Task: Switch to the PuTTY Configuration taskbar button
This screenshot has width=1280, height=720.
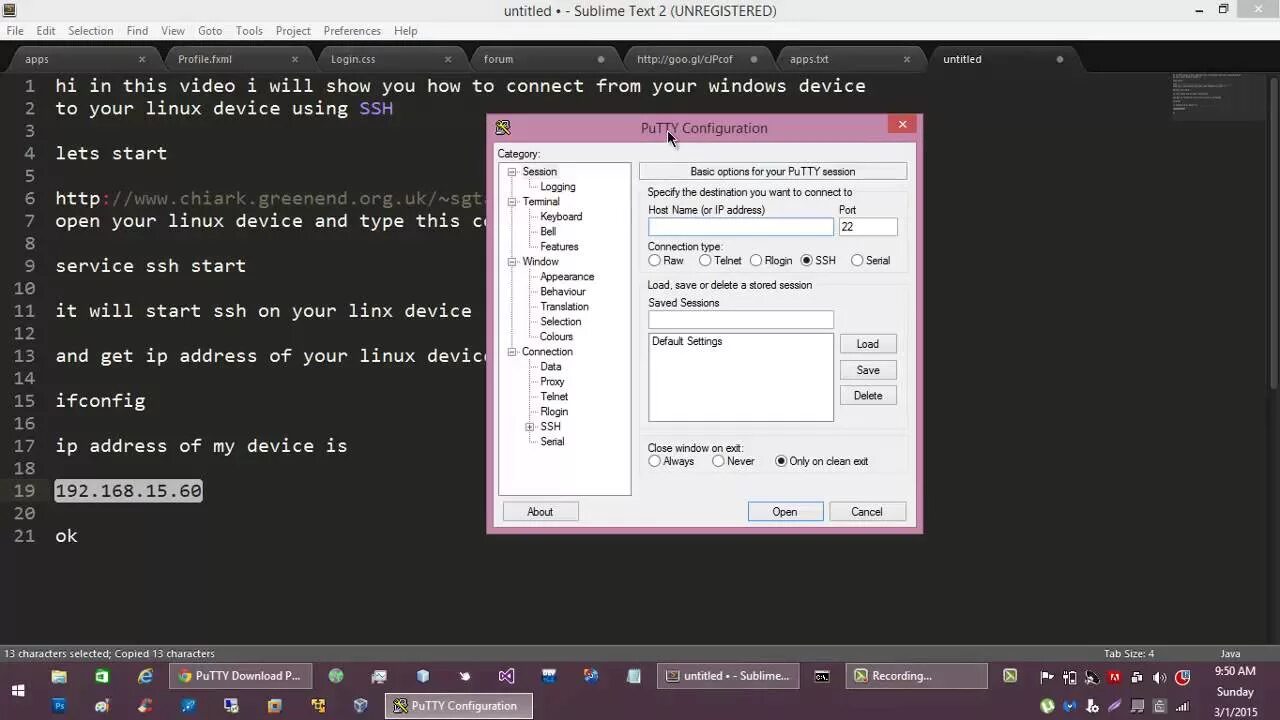Action: click(459, 705)
